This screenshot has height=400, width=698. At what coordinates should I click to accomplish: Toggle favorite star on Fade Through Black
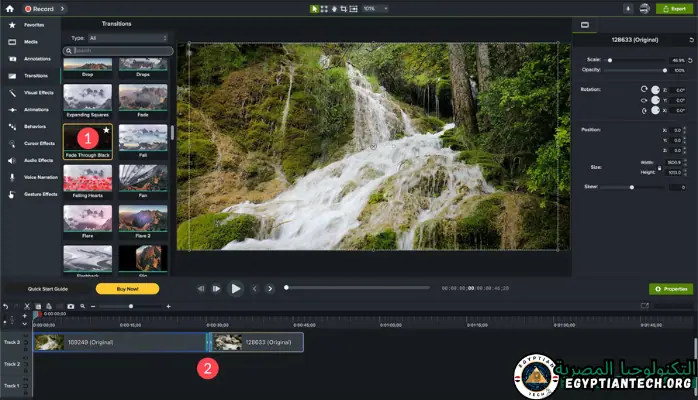(106, 130)
